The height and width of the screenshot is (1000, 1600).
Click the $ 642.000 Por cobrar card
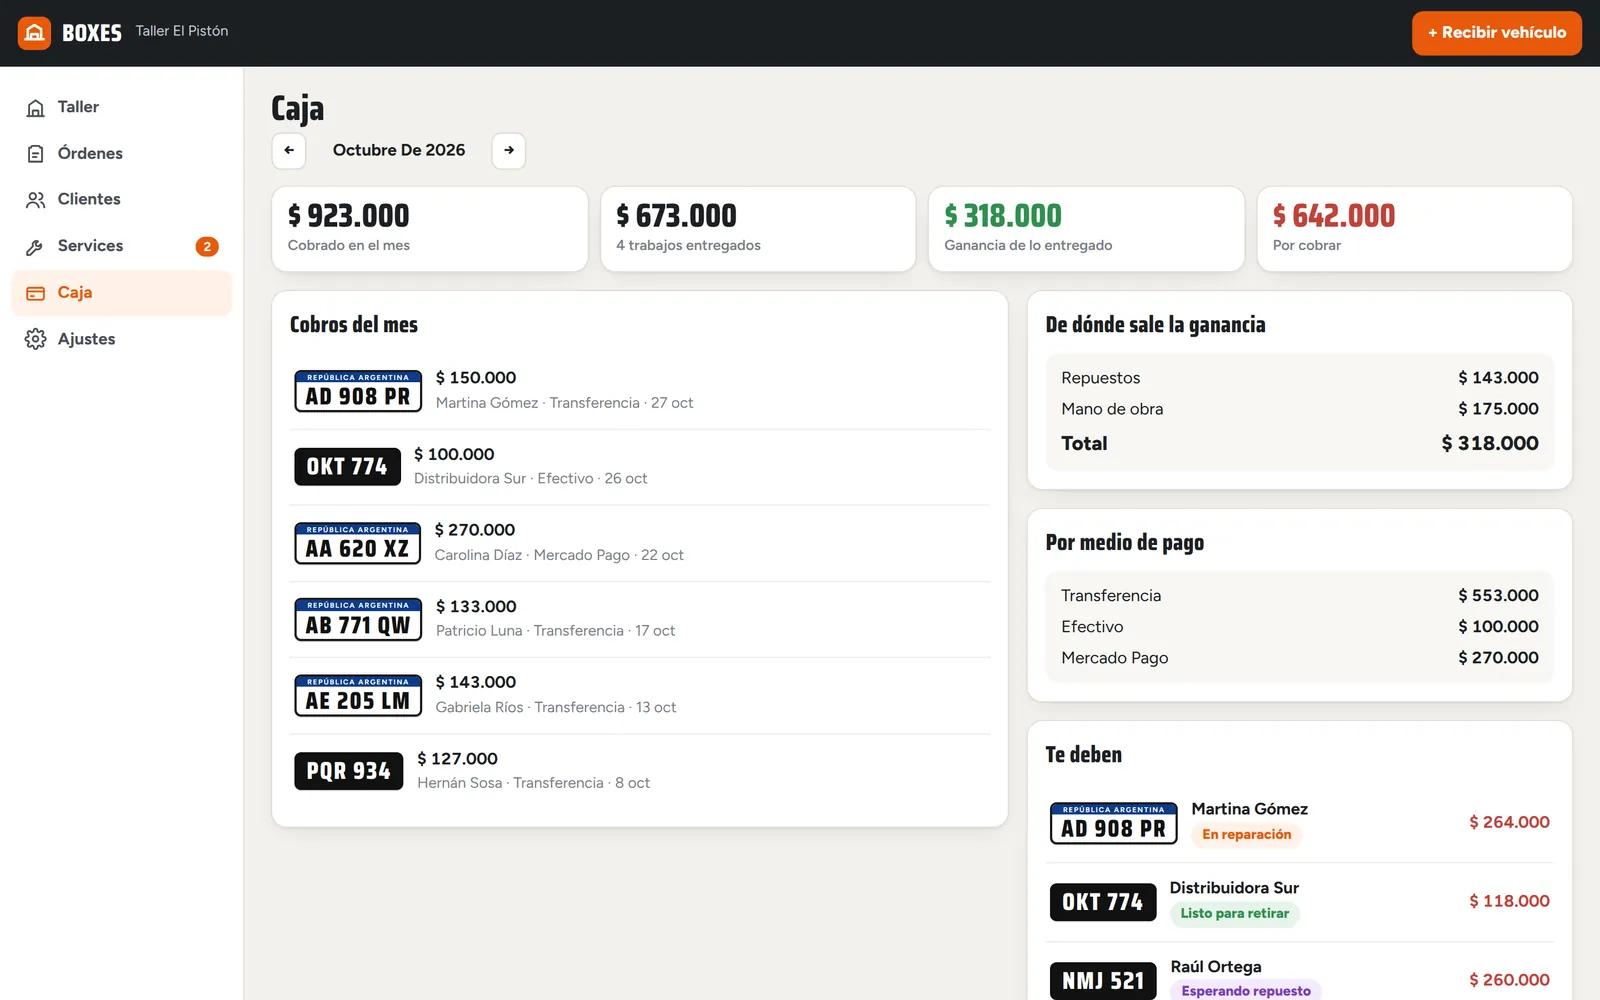pos(1414,229)
